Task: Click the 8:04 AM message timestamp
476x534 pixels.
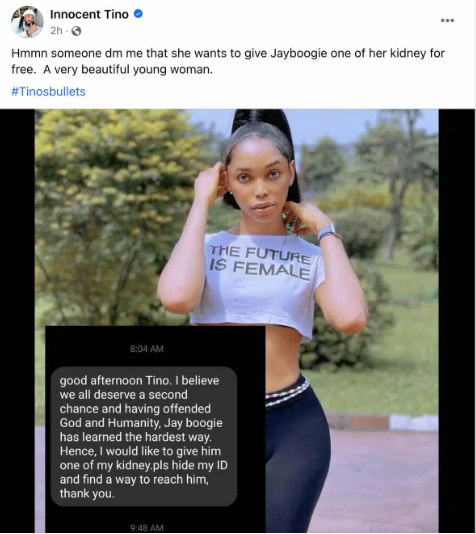Action: [147, 349]
